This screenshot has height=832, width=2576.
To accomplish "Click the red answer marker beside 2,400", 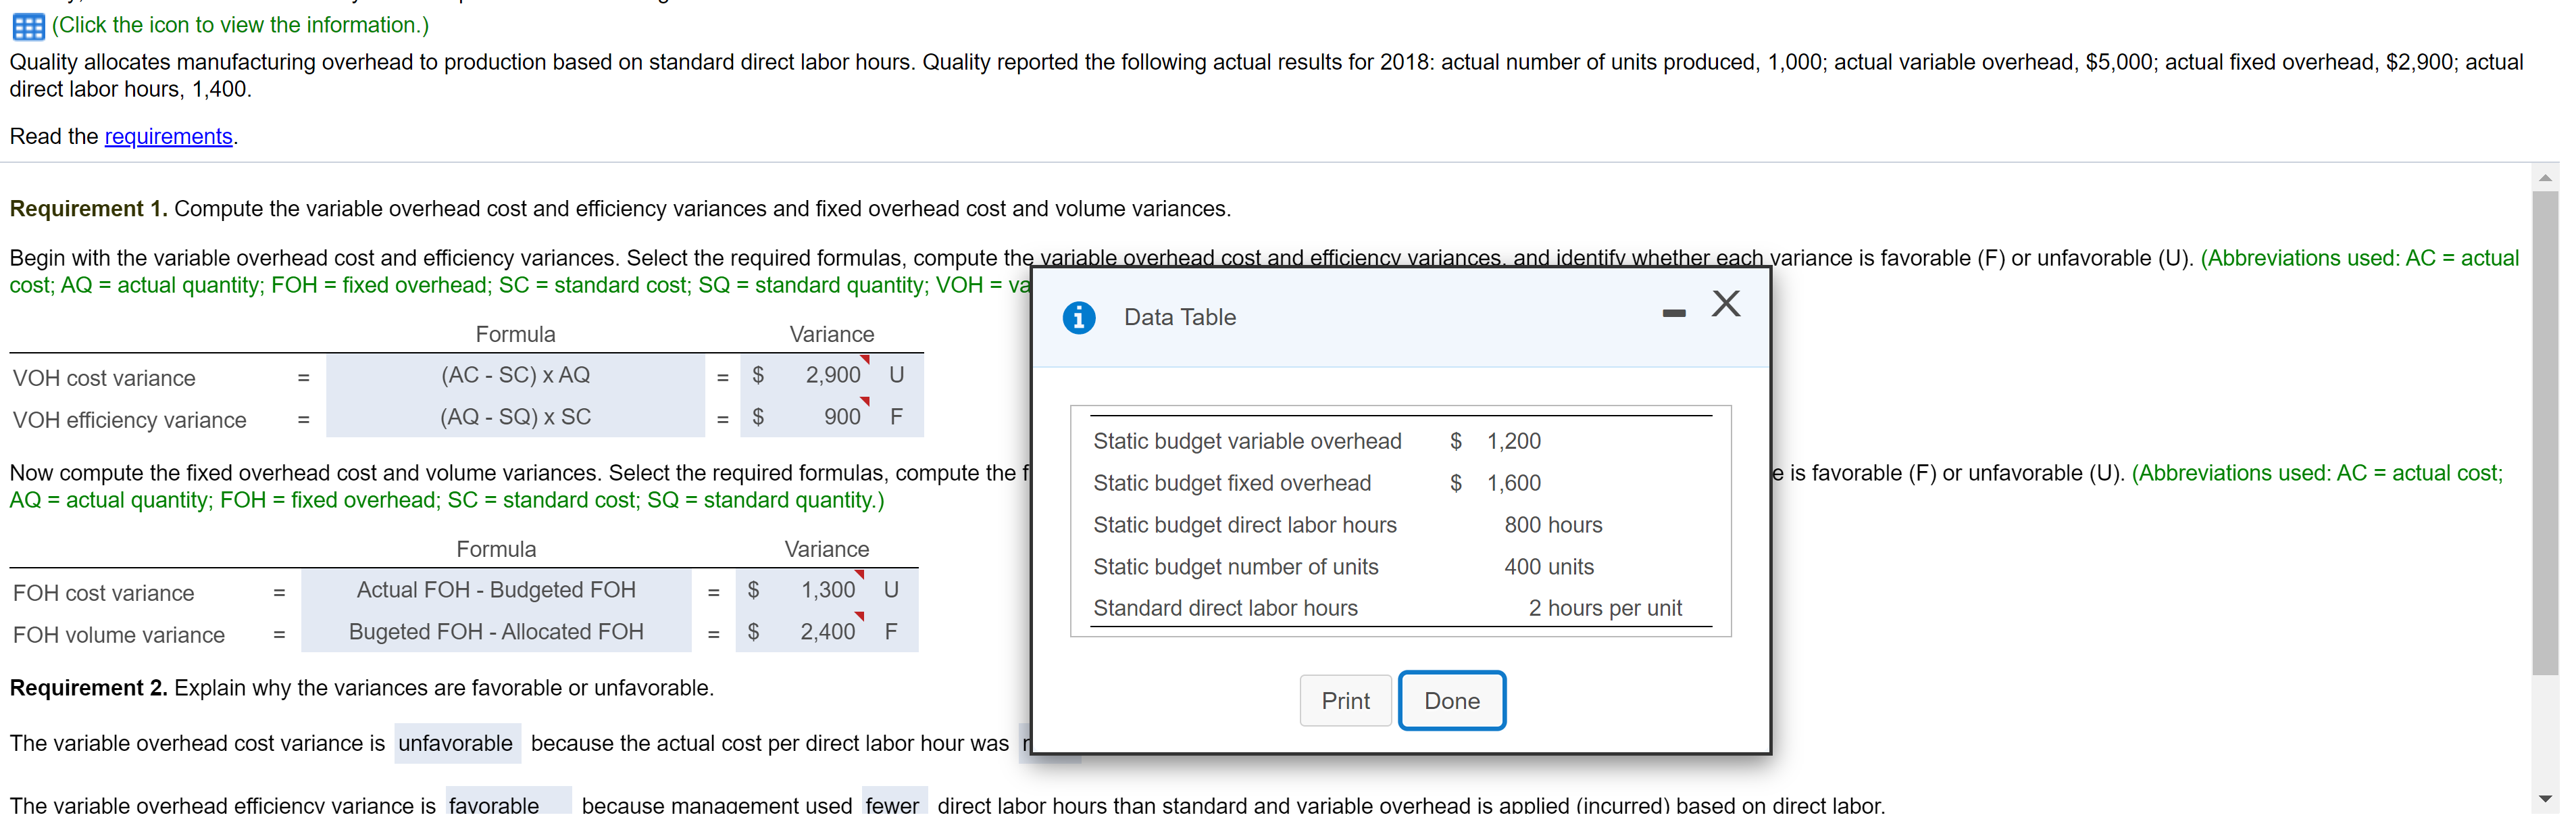I will click(861, 618).
